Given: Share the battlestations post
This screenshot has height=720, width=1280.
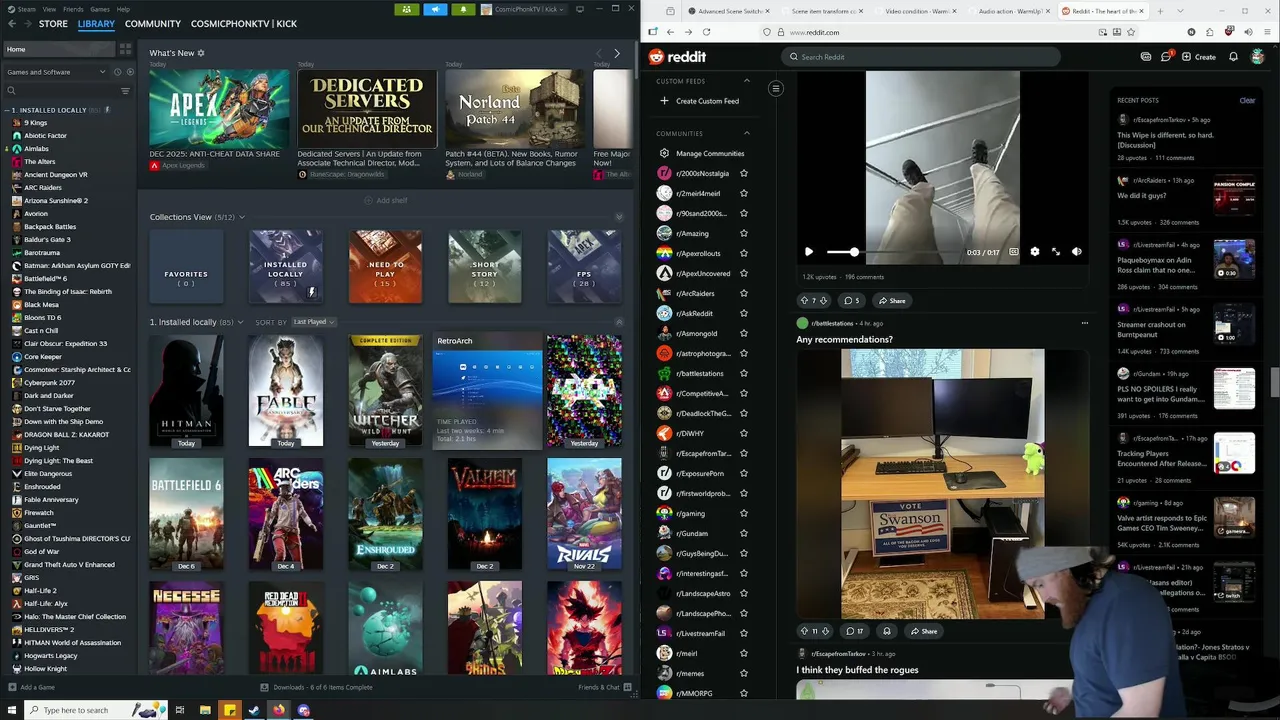Looking at the screenshot, I should (923, 631).
